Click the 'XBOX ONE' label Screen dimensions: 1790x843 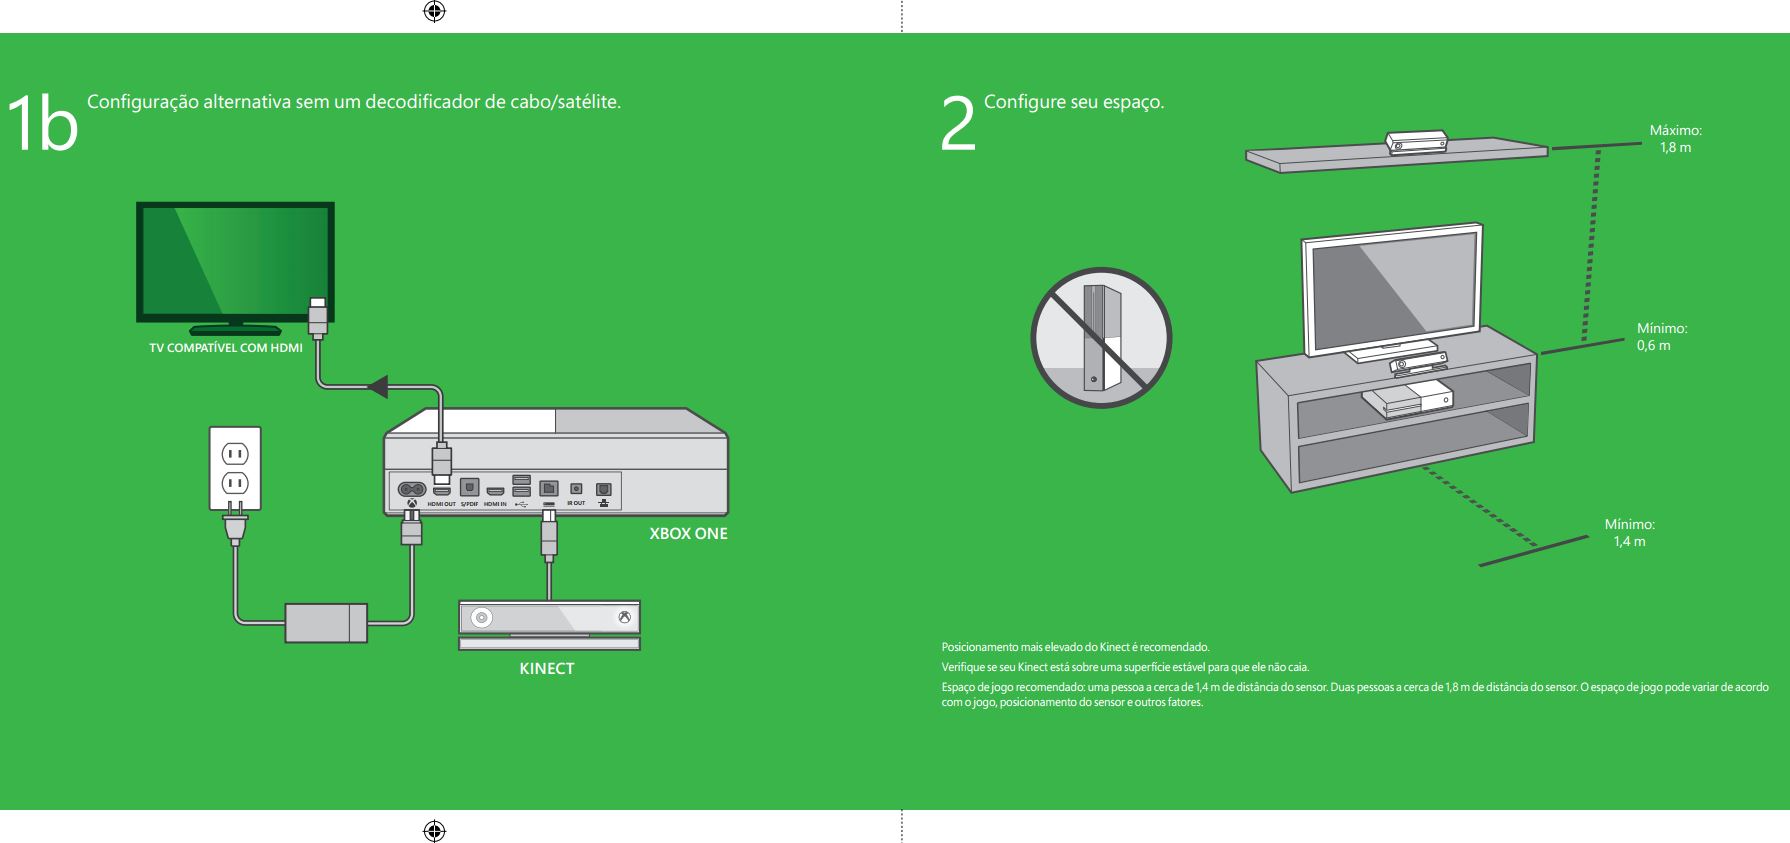point(689,533)
